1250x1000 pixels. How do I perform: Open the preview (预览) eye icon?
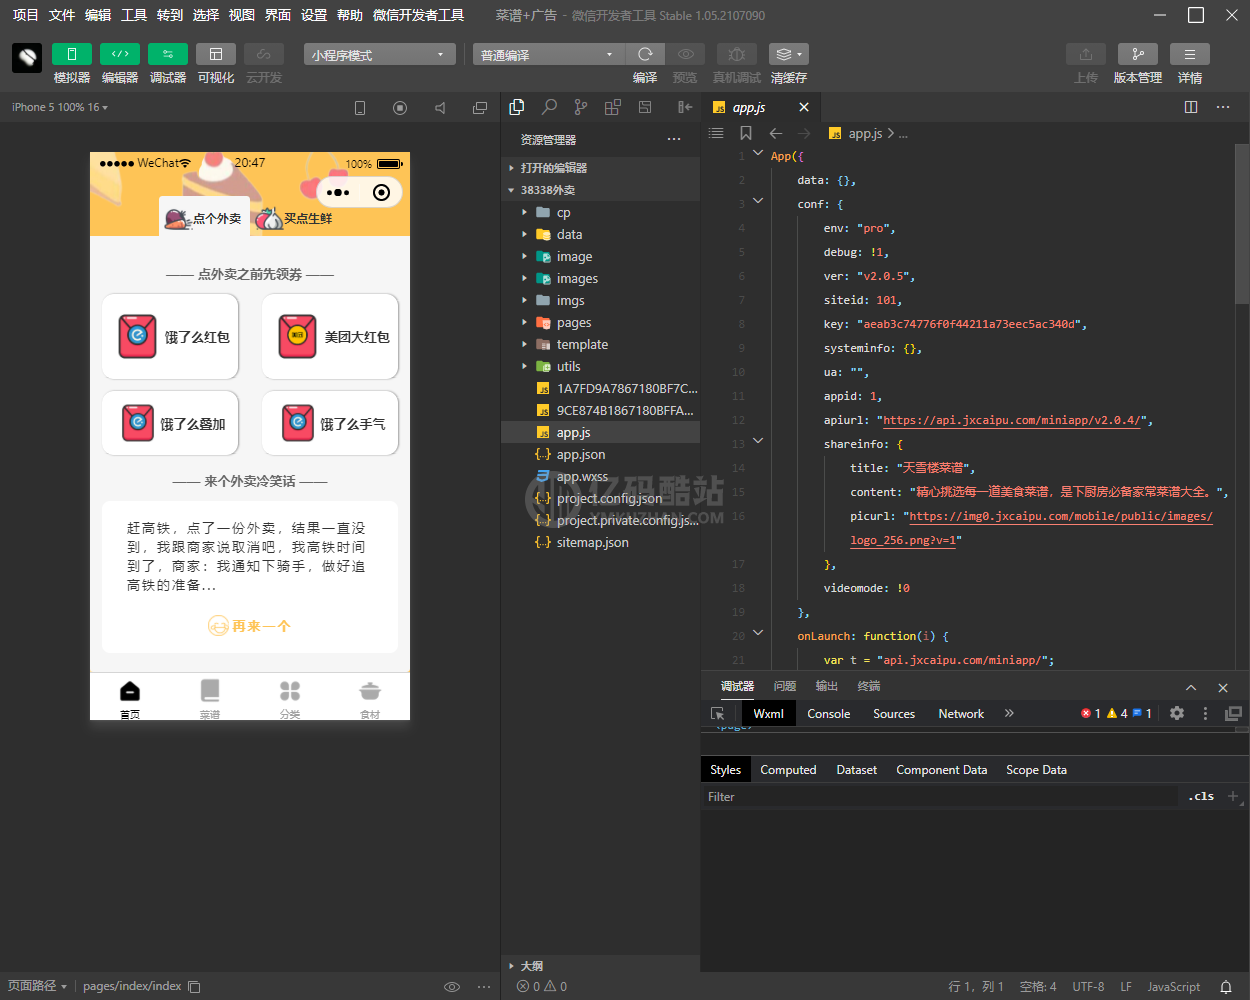click(x=685, y=54)
